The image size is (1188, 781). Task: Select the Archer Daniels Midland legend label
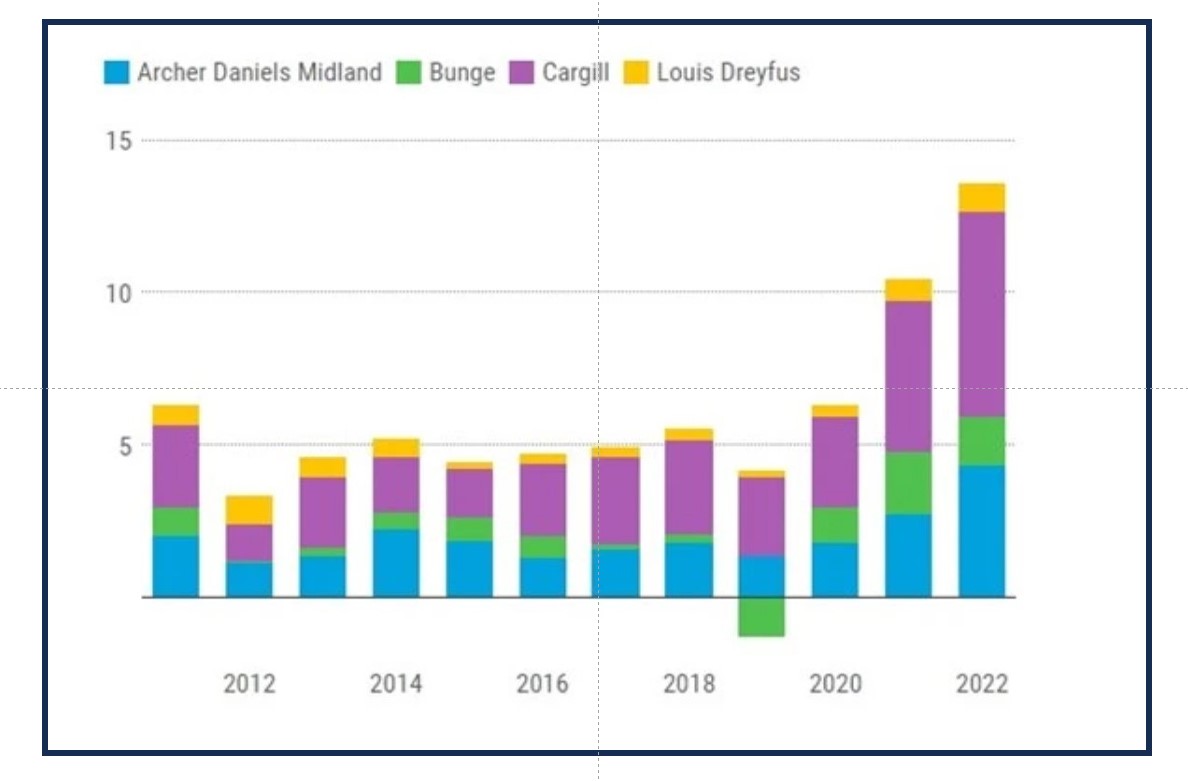click(259, 73)
